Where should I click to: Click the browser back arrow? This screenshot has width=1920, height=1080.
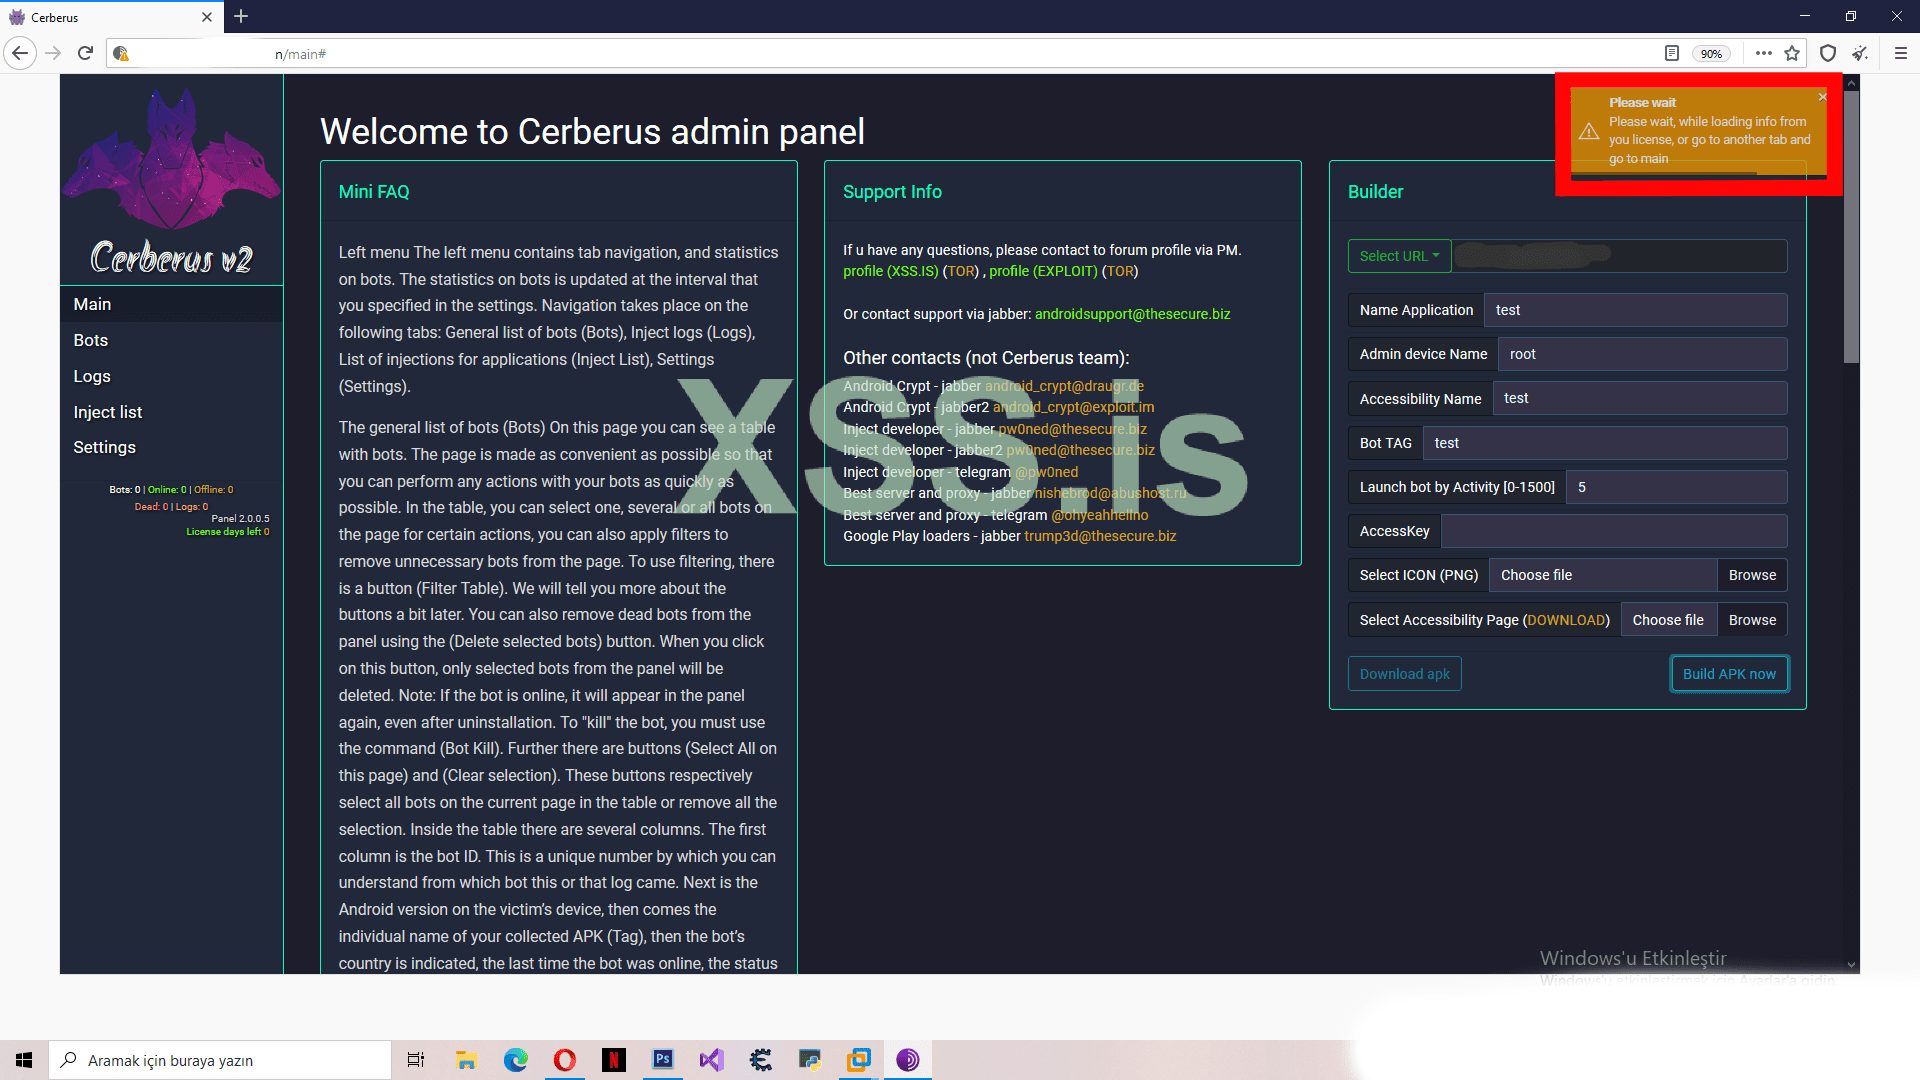coord(20,53)
